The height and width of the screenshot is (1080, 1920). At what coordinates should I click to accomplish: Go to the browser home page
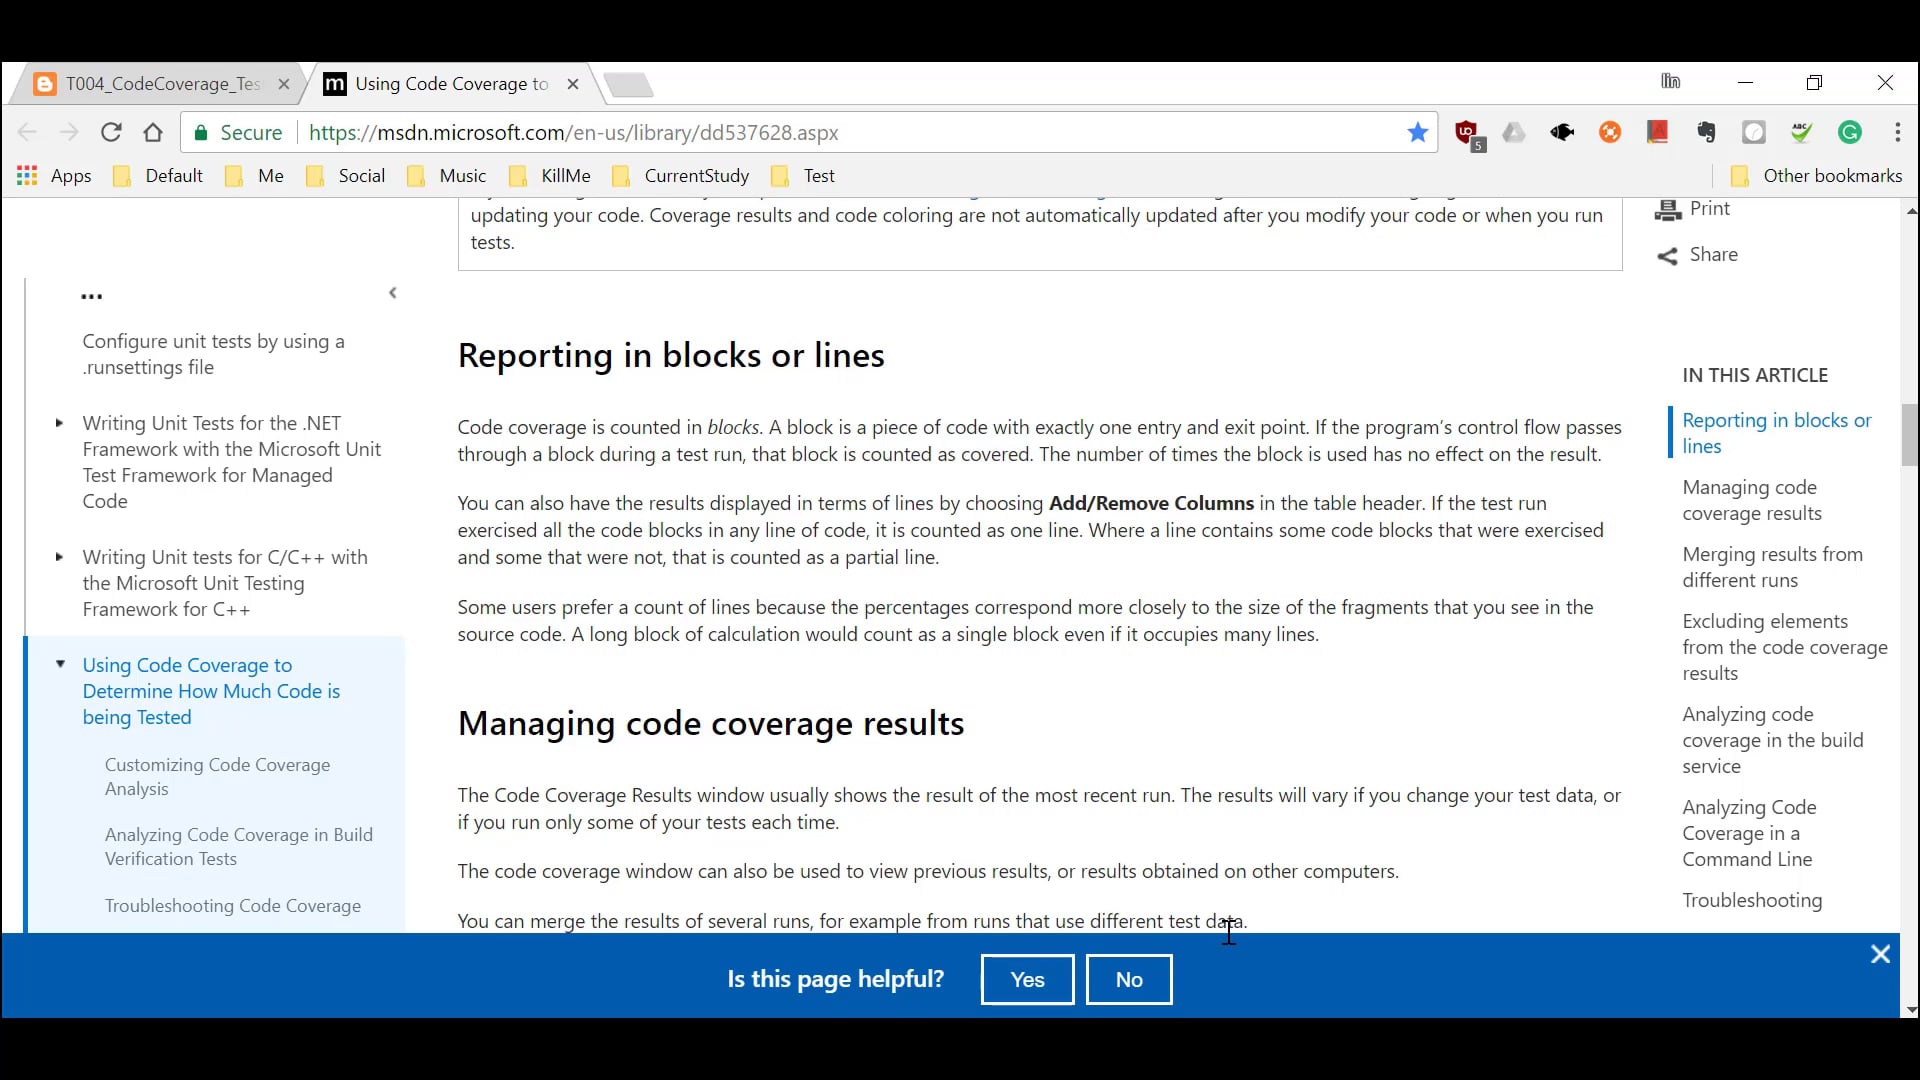152,132
